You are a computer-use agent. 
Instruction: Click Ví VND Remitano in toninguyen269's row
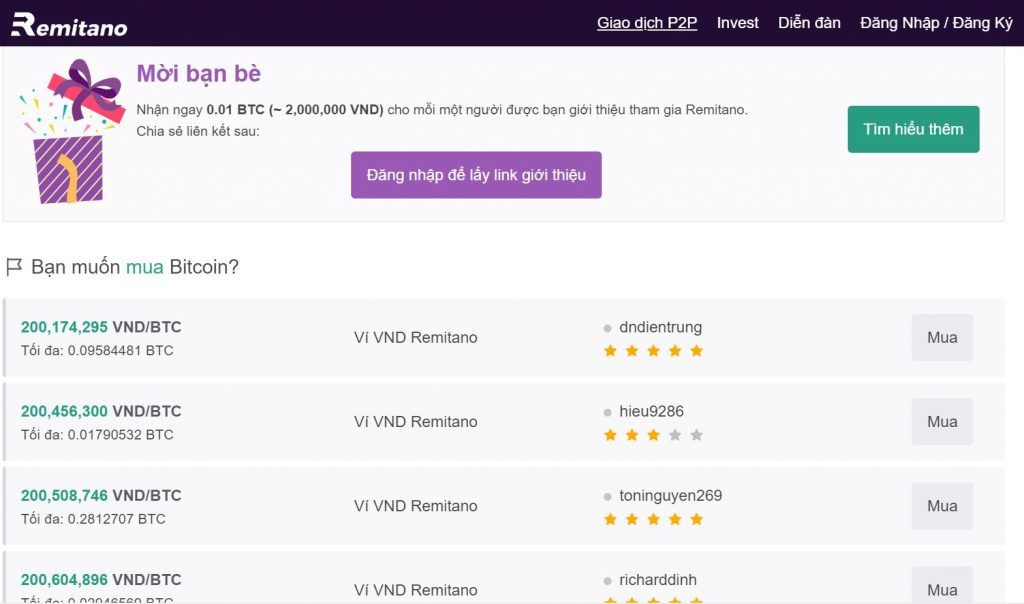coord(415,506)
